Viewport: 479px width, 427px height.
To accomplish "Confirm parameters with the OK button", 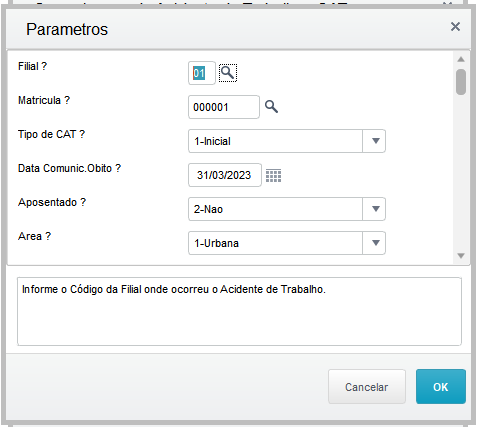I will coord(441,387).
